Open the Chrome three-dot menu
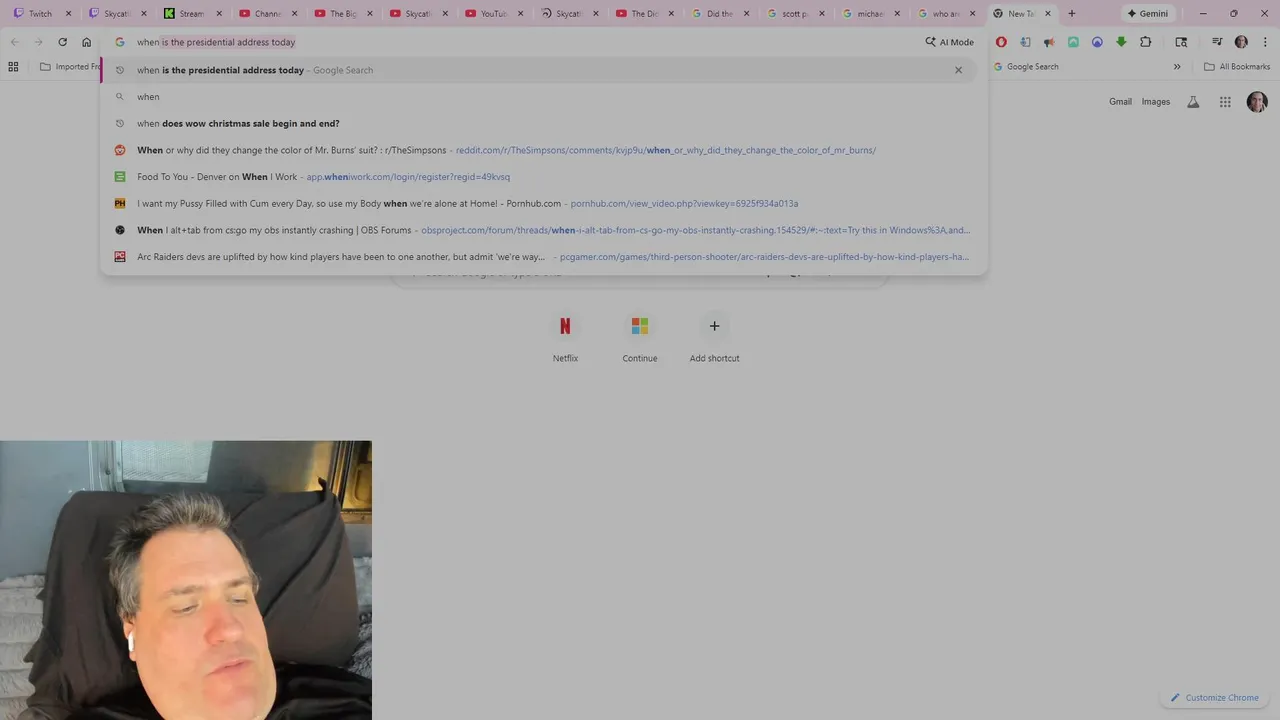The width and height of the screenshot is (1280, 720). tap(1264, 42)
